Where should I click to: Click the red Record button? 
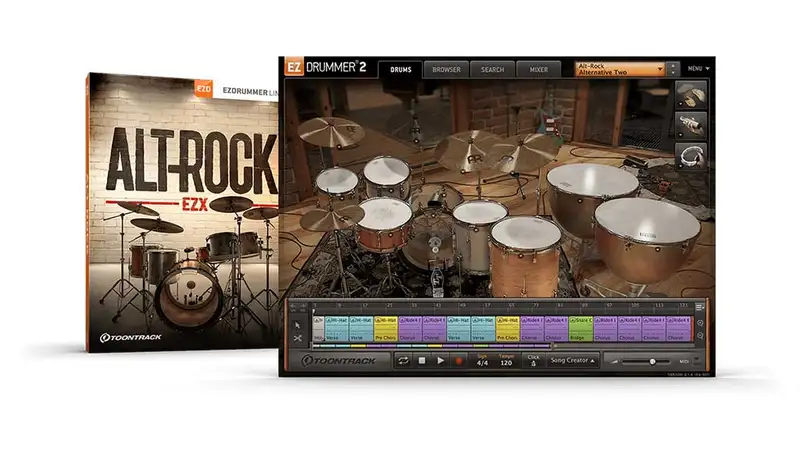tap(459, 361)
